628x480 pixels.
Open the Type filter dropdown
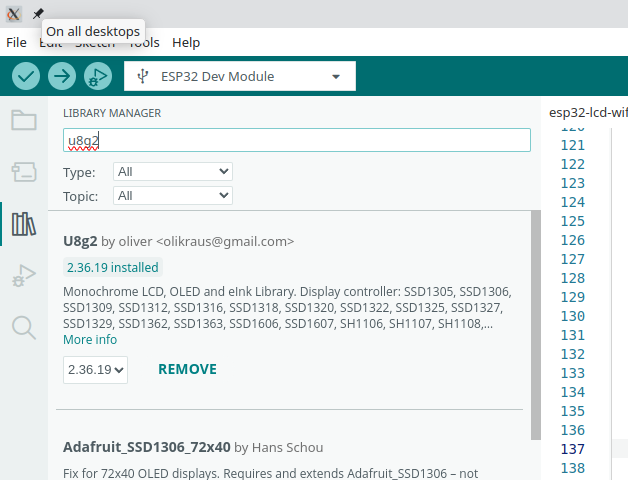tap(173, 172)
